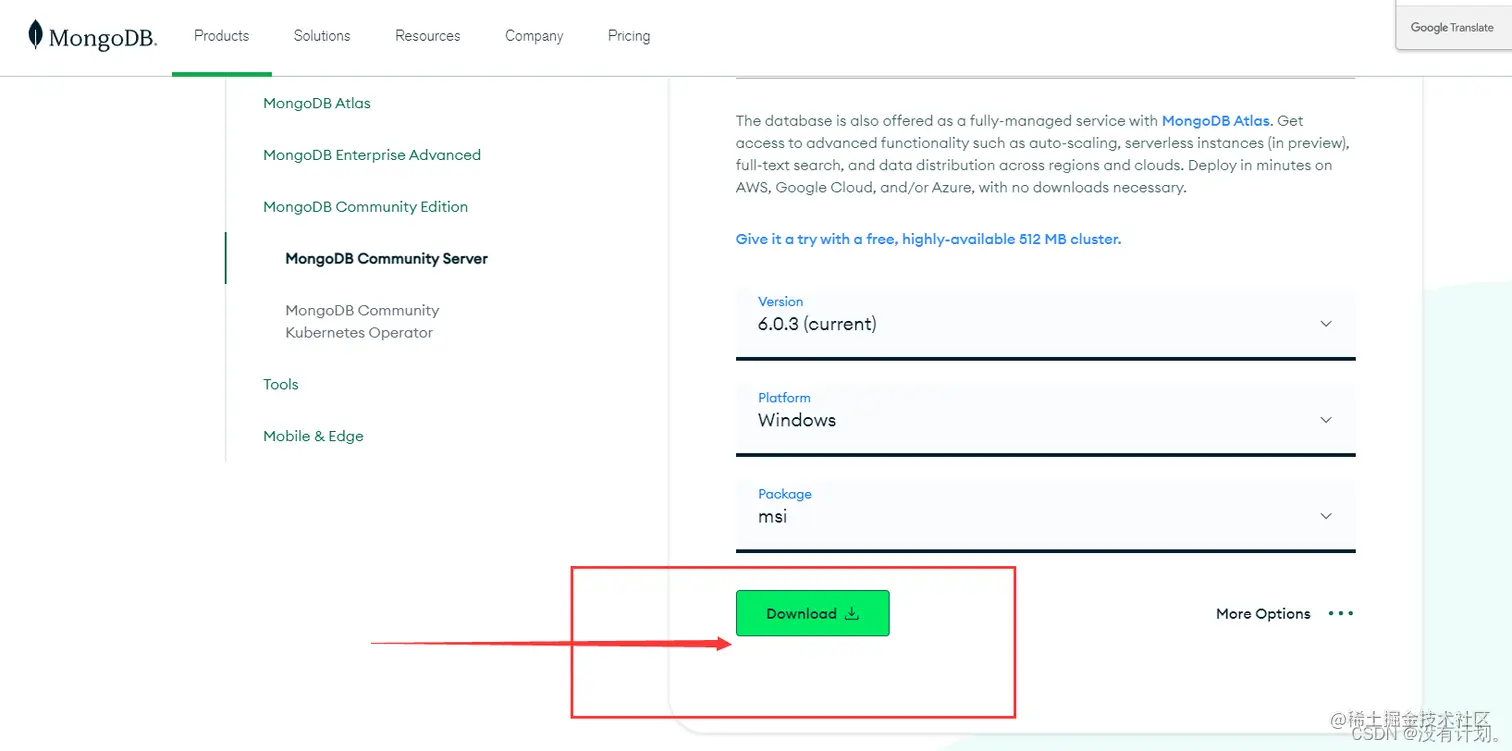Open the Company menu
This screenshot has height=751, width=1512.
pos(534,36)
